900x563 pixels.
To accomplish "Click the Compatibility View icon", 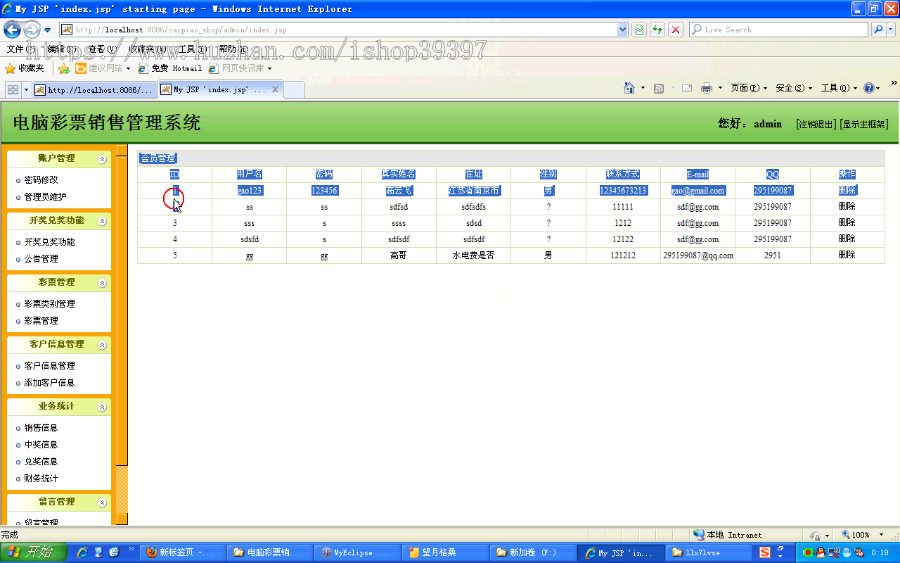I will tap(639, 30).
